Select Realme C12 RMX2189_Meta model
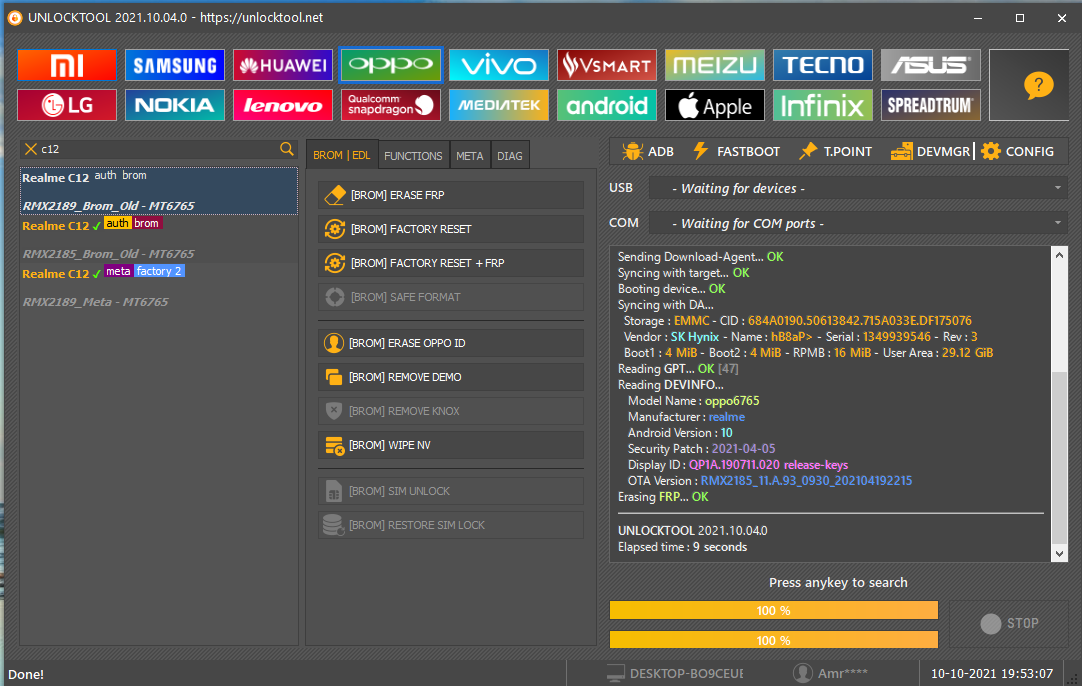 [x=159, y=287]
